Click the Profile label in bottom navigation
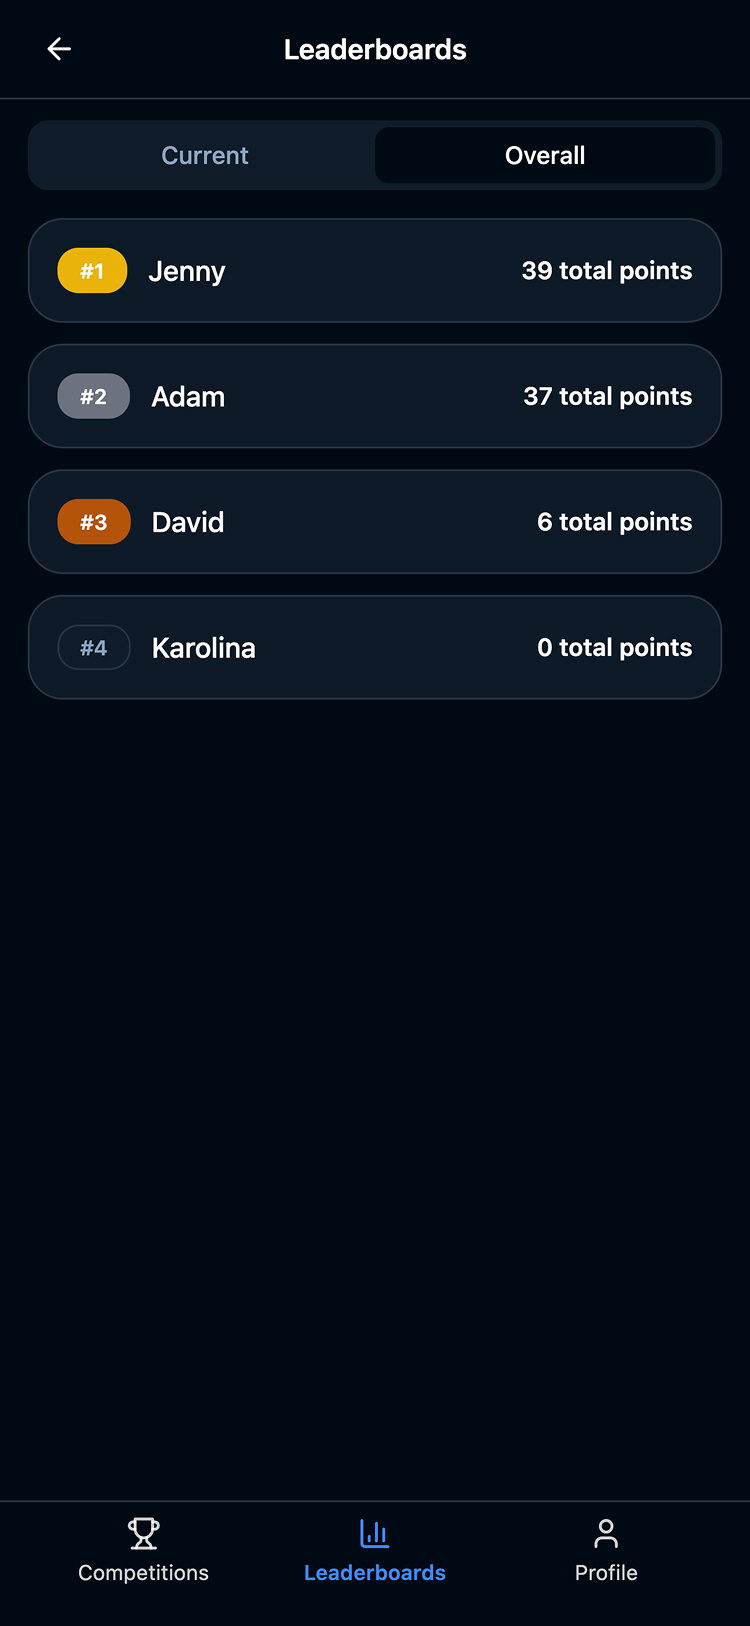750x1626 pixels. (606, 1573)
